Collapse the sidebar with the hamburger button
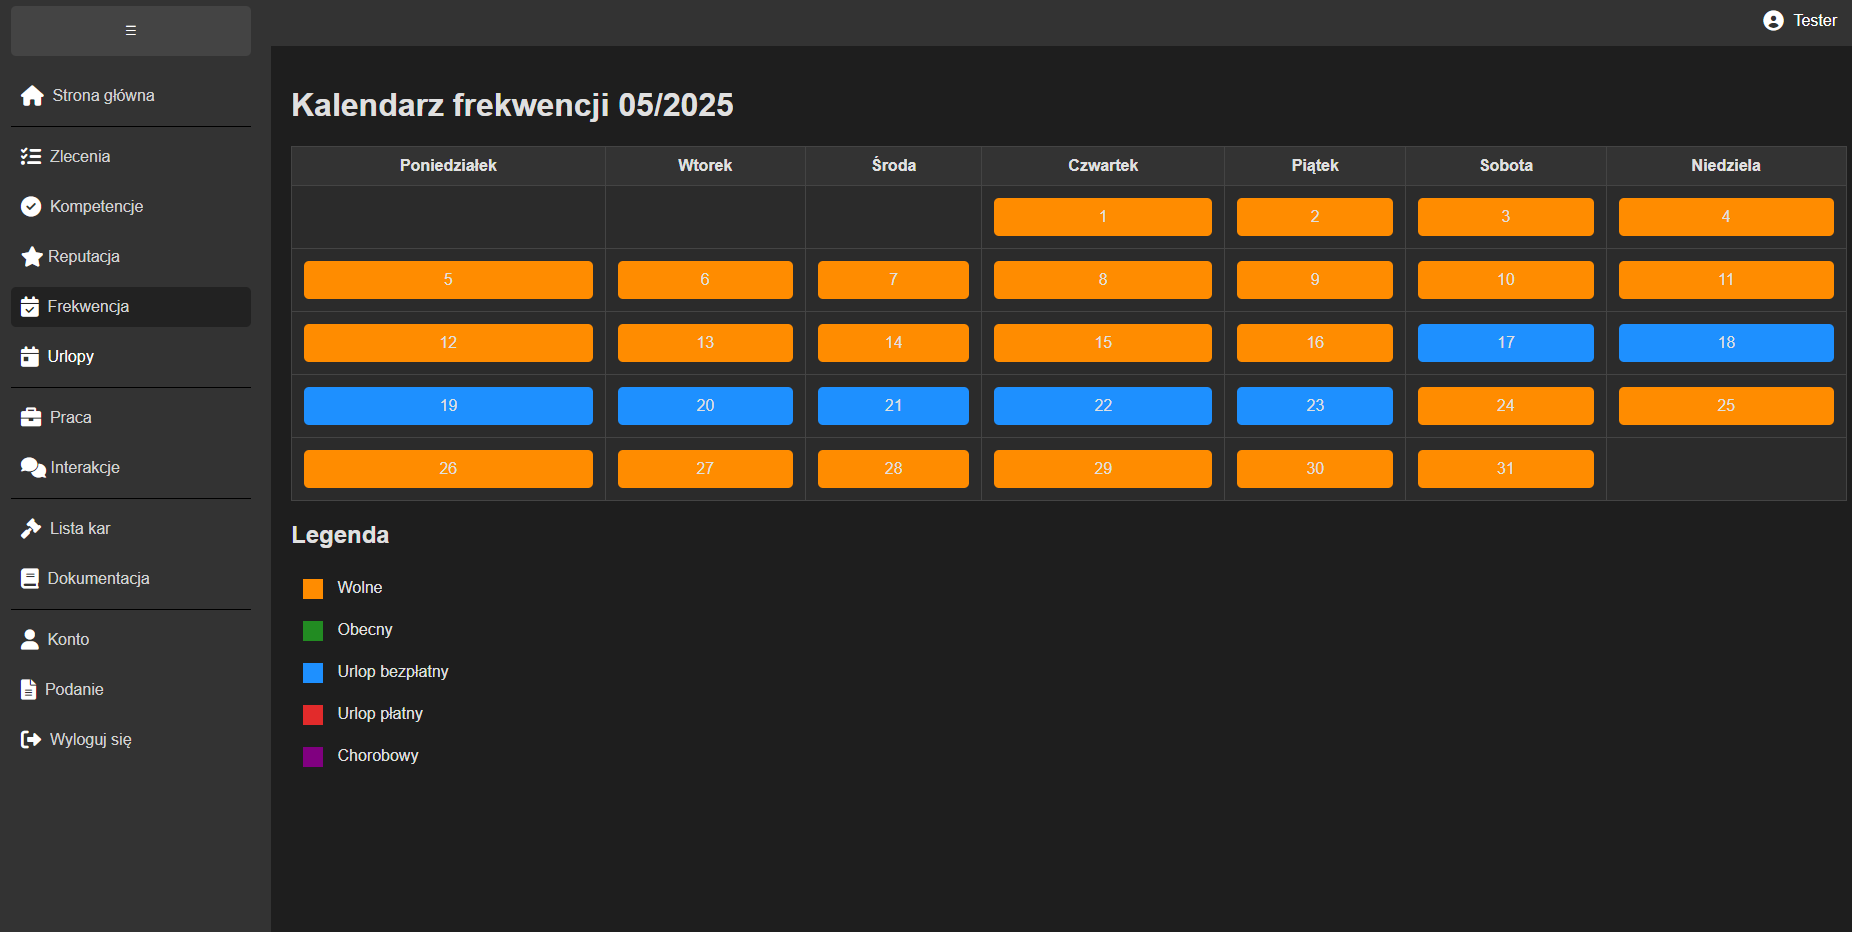1852x932 pixels. (131, 31)
